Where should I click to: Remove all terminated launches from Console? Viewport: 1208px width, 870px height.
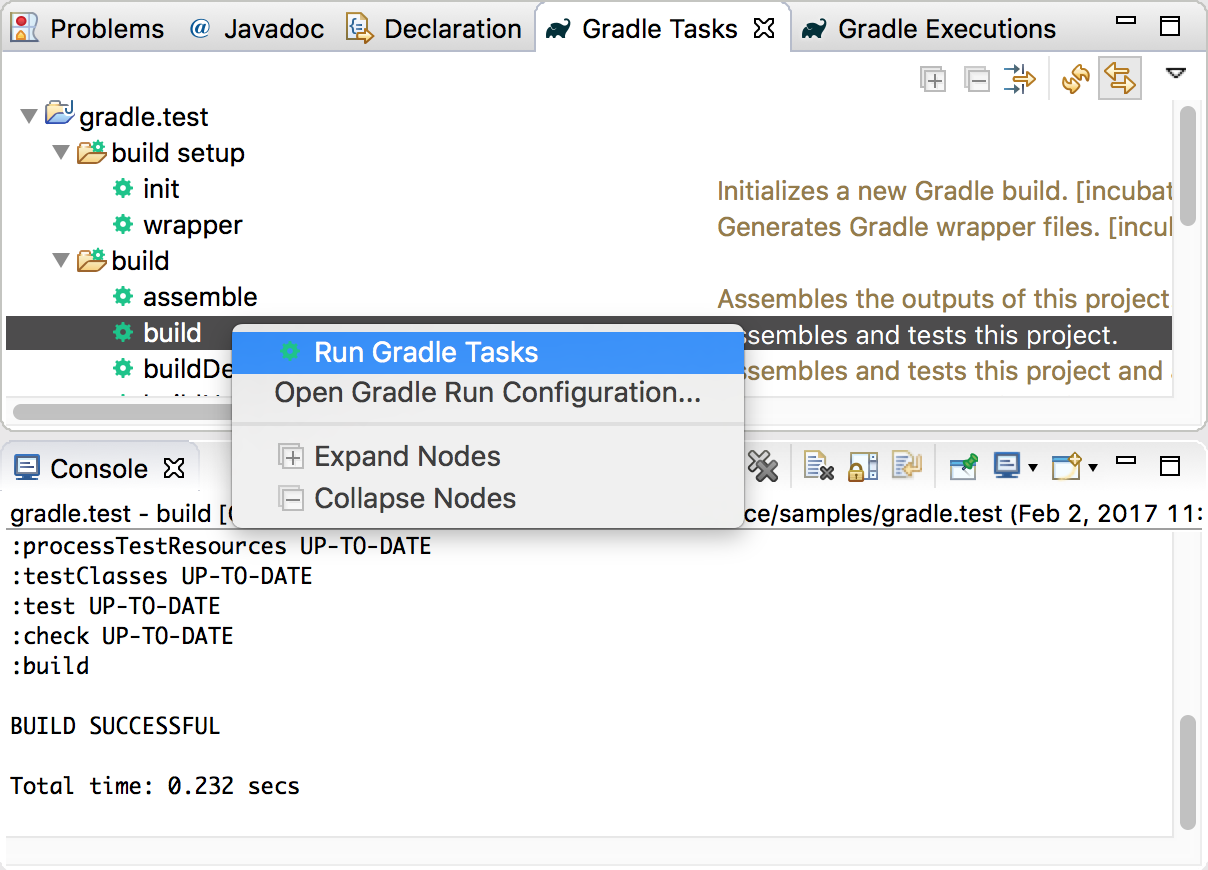click(763, 466)
